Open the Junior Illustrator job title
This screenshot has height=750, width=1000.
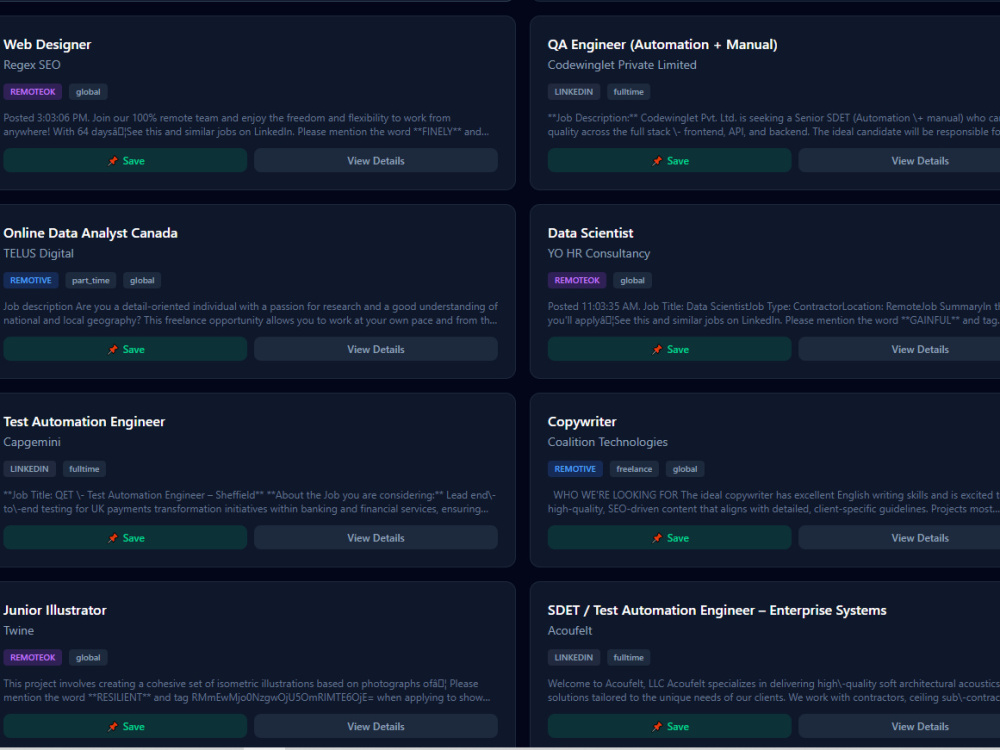(55, 610)
